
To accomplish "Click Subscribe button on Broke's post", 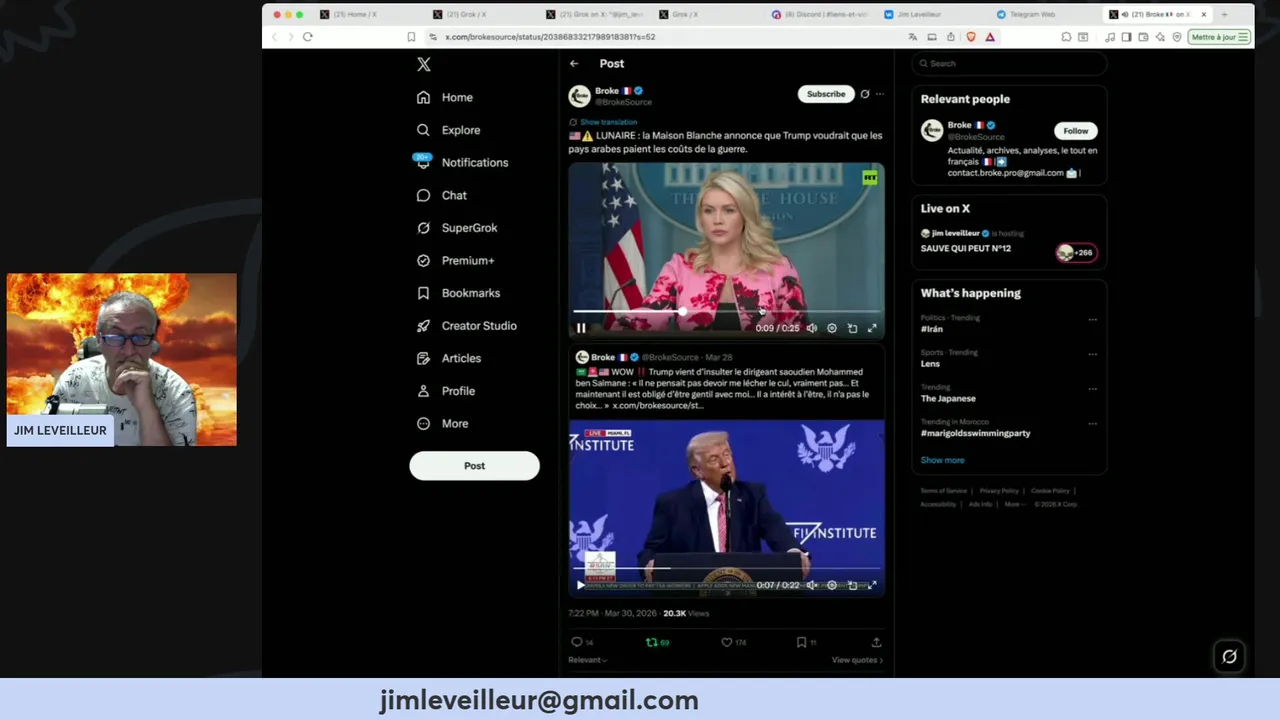I will [826, 94].
